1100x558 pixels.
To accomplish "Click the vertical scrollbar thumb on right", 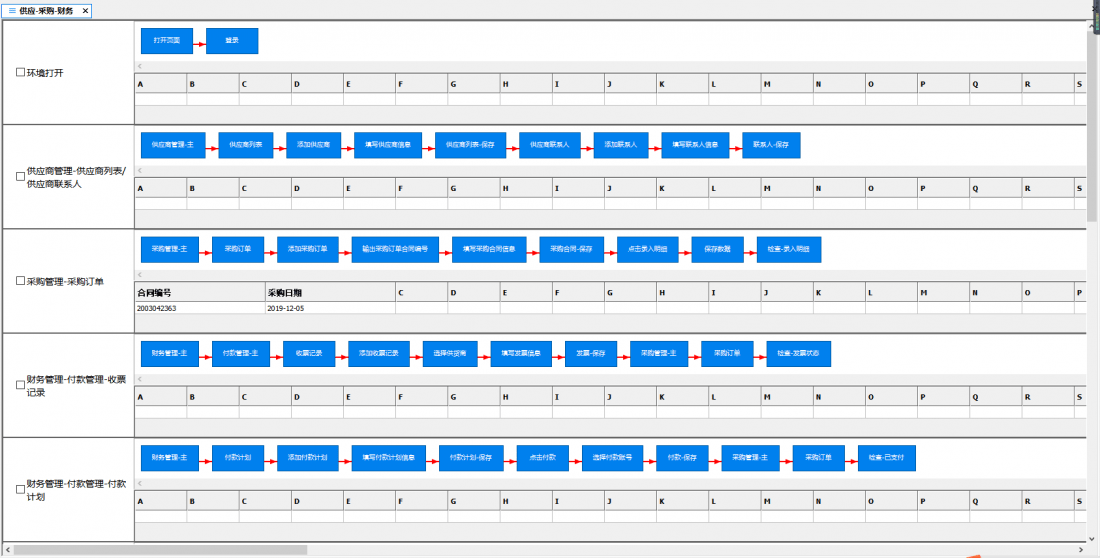I will (x=1093, y=126).
